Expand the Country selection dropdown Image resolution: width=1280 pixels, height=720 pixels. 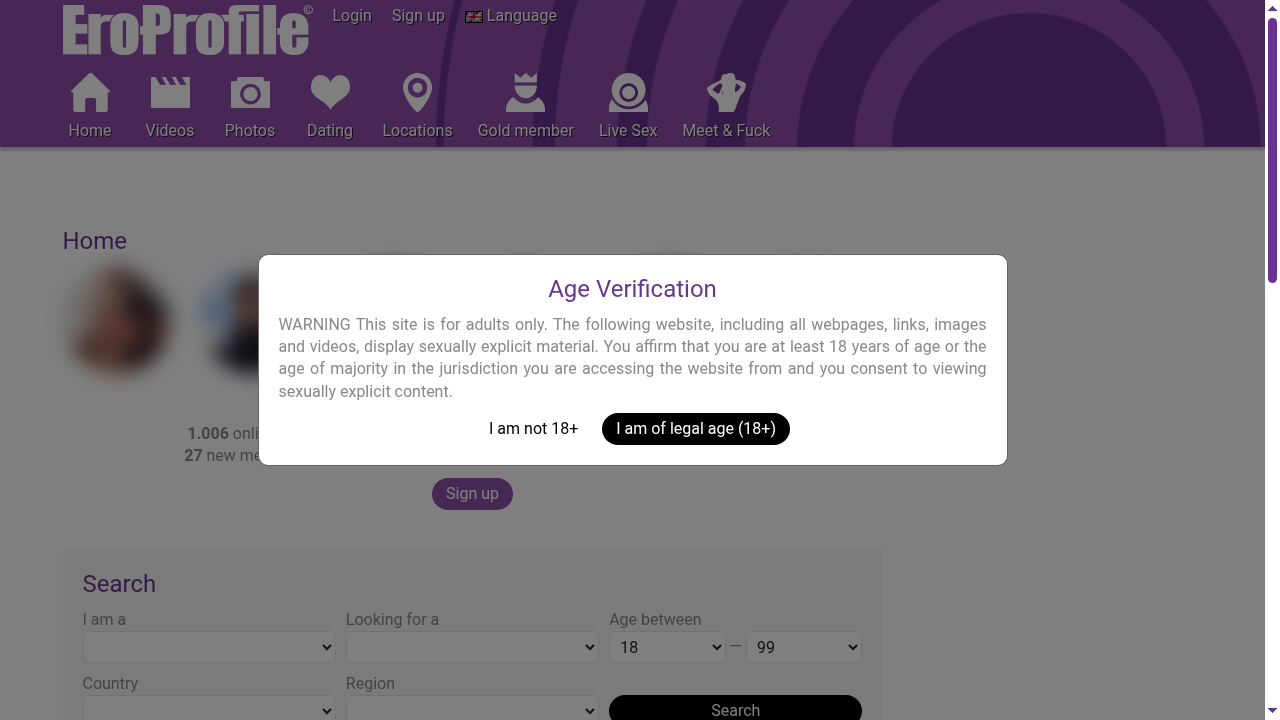208,709
